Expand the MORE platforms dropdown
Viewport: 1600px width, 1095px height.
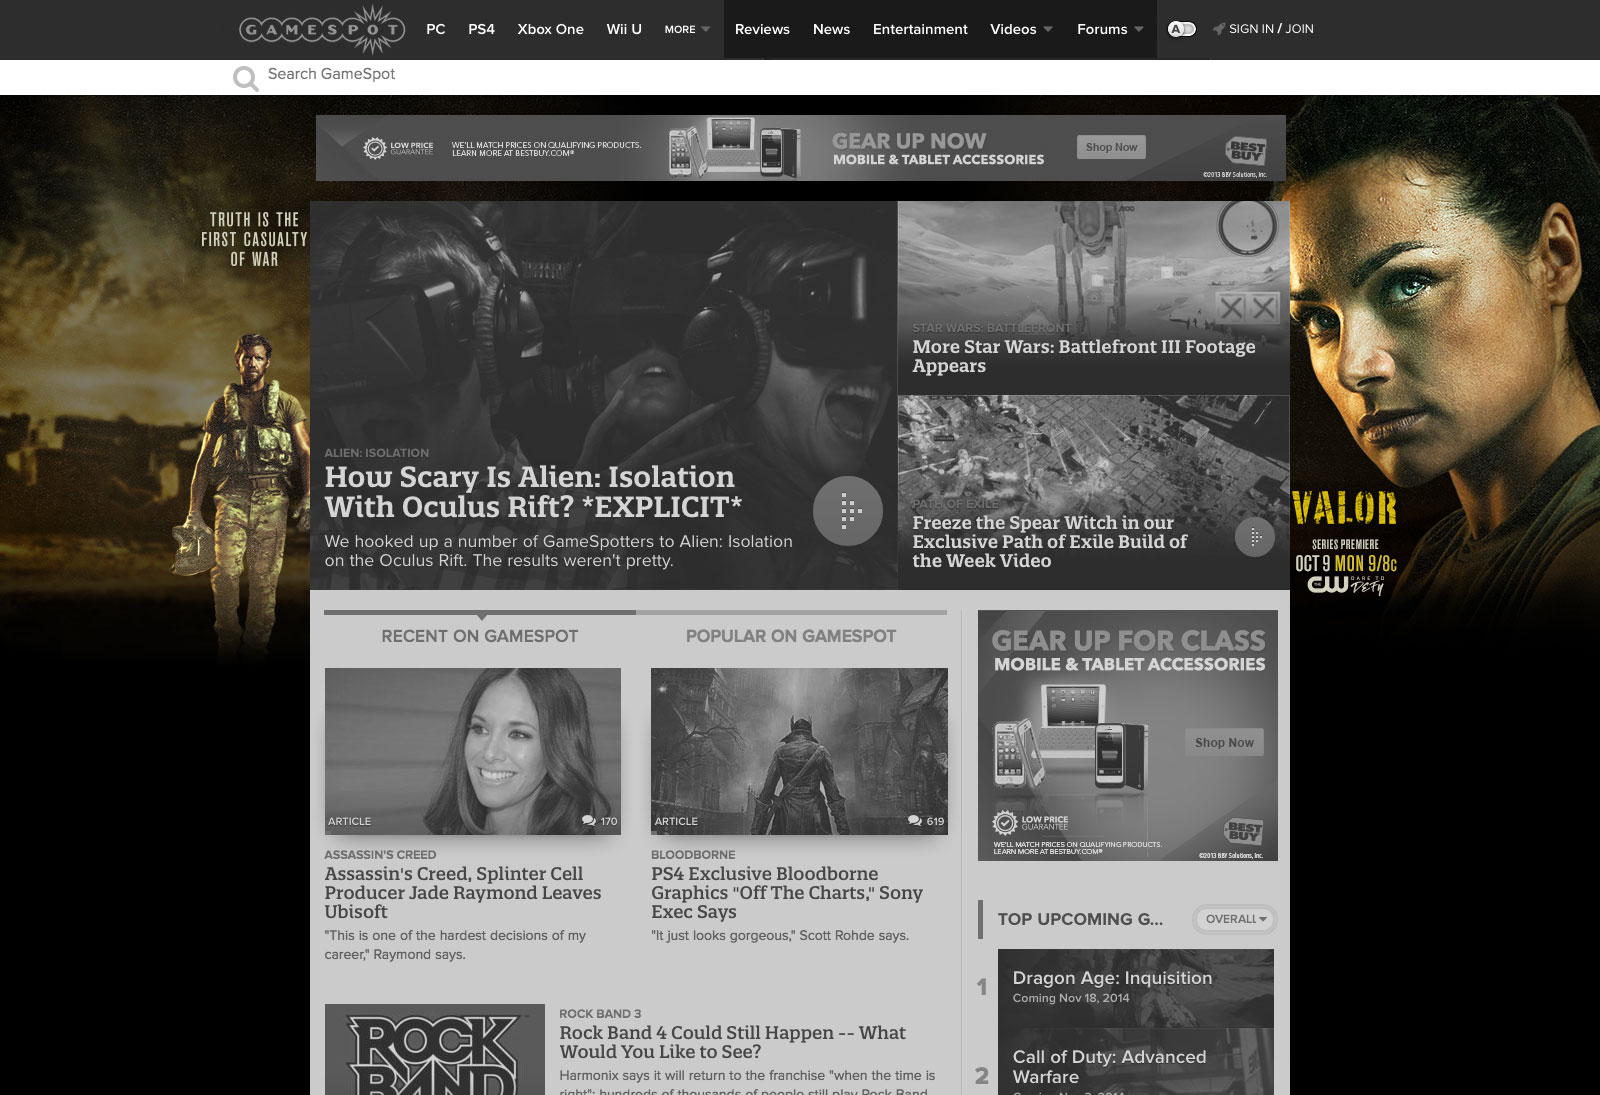point(687,29)
